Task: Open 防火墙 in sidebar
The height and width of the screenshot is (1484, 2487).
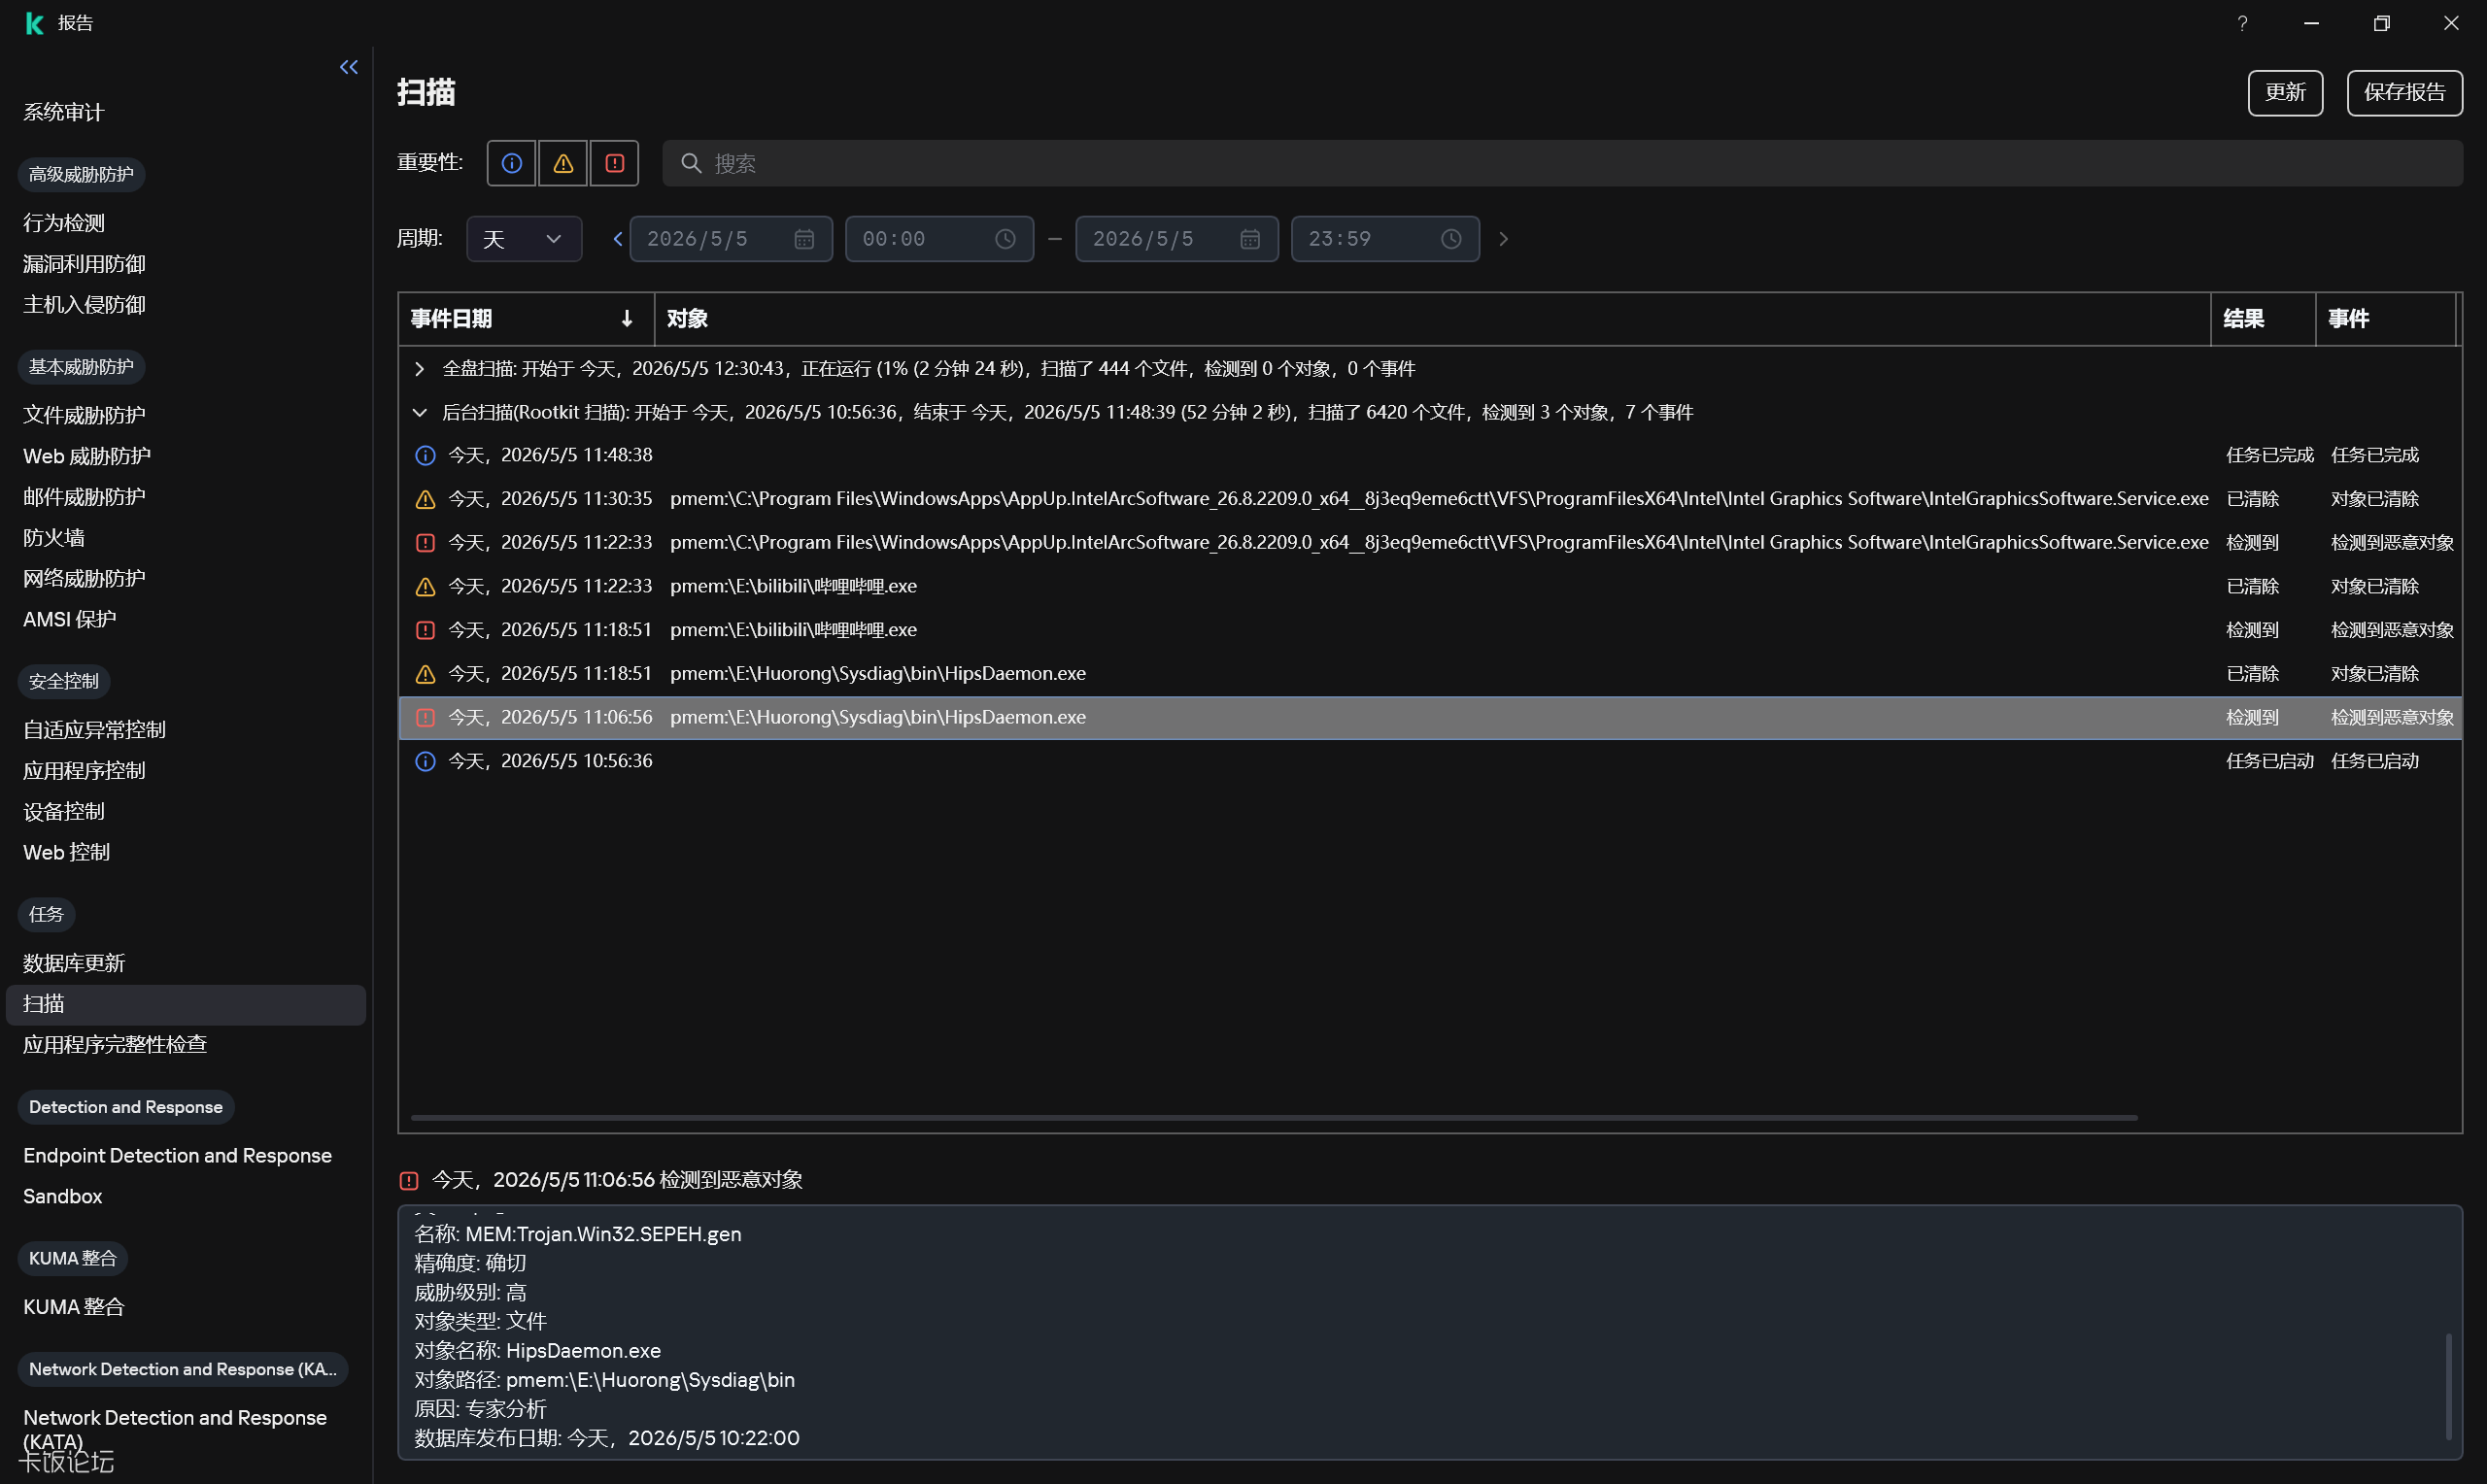Action: coord(54,538)
